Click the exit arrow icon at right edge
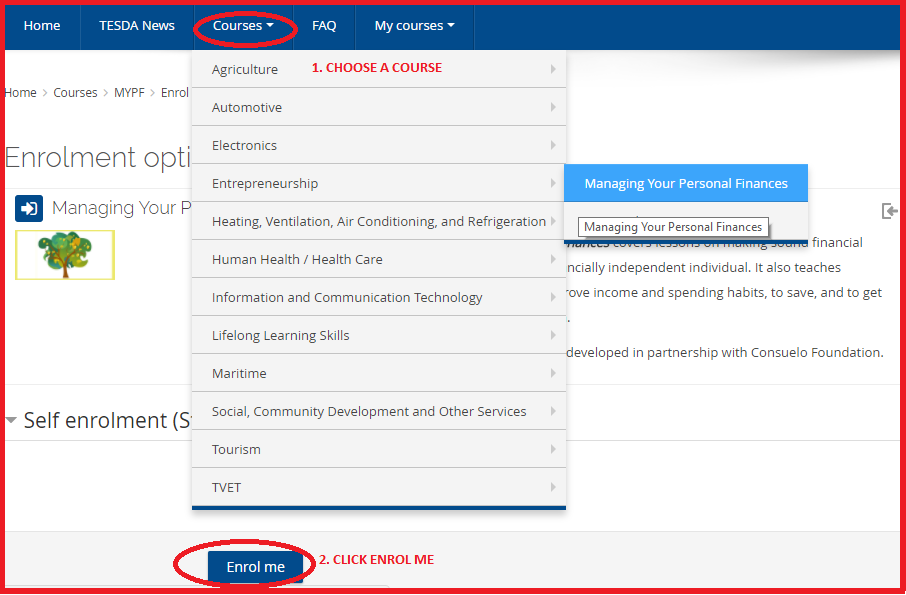Image resolution: width=906 pixels, height=595 pixels. [890, 211]
